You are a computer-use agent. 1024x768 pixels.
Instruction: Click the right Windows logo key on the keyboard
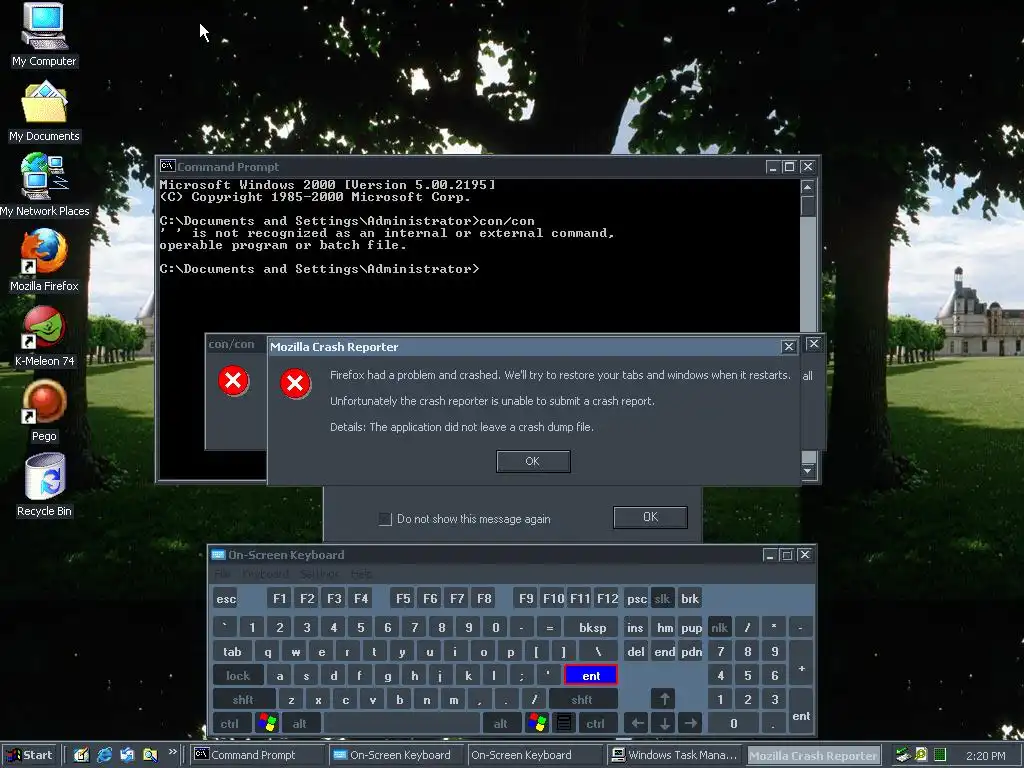coord(537,723)
